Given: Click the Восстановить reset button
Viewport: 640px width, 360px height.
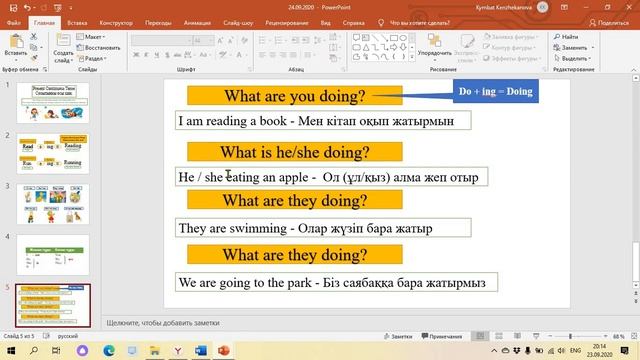Looking at the screenshot, I should (98, 48).
